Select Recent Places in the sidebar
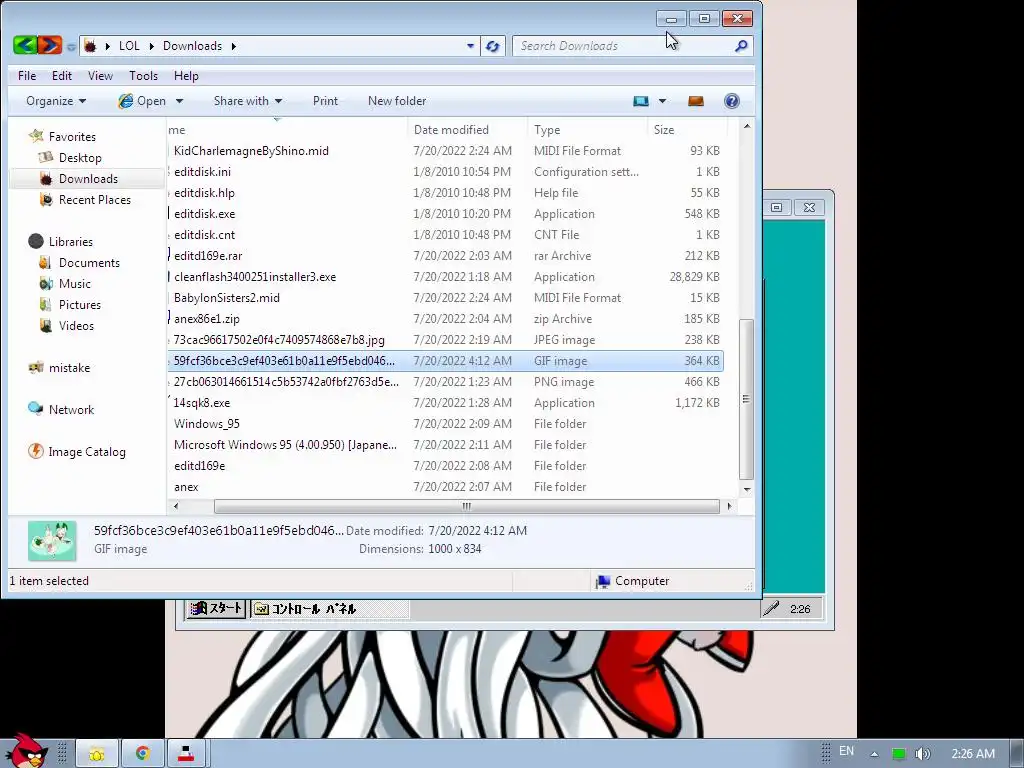The image size is (1024, 768). (x=95, y=199)
